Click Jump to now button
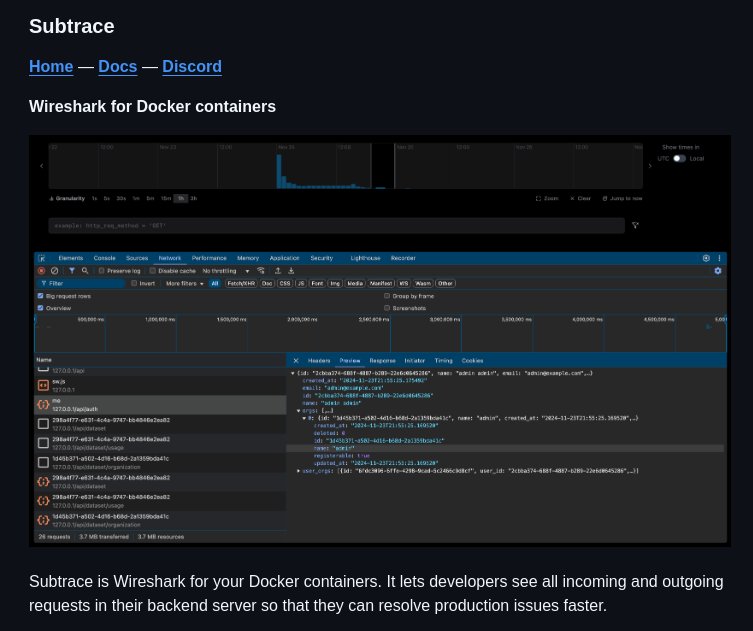 click(622, 198)
